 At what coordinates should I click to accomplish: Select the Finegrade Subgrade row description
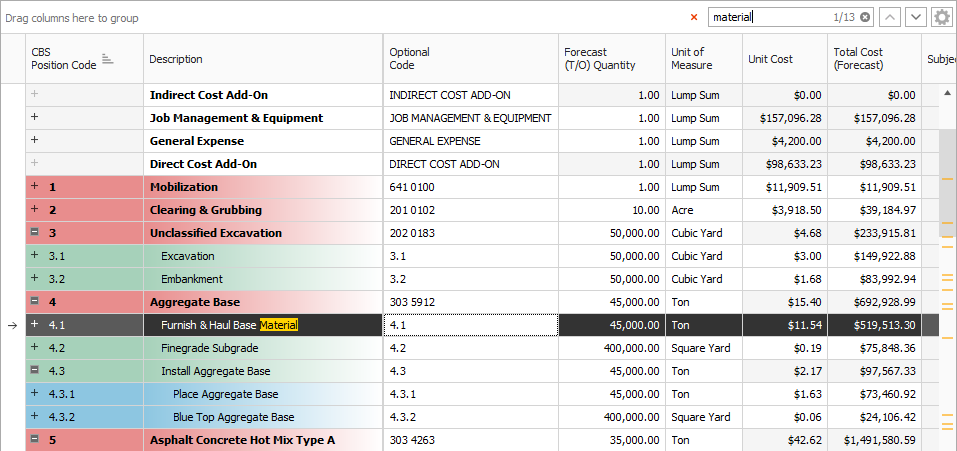pos(209,348)
